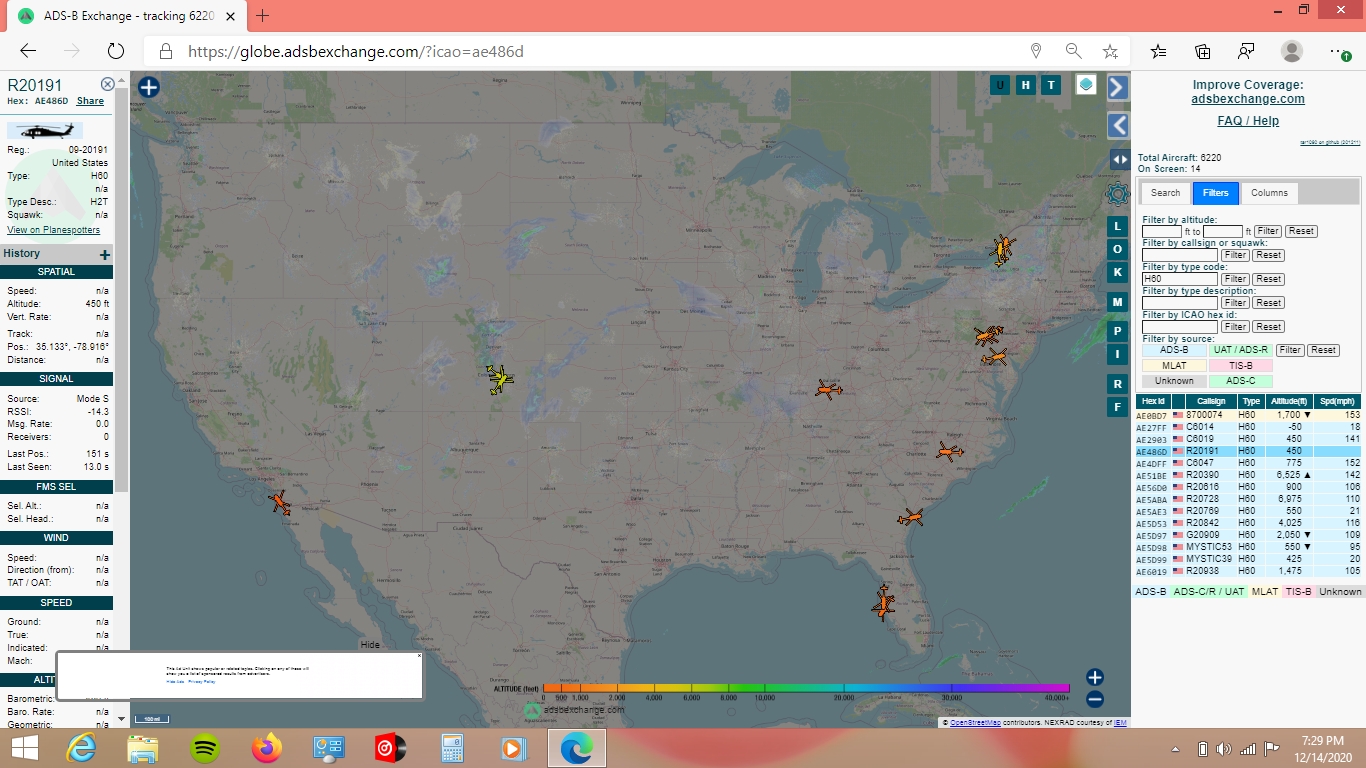Expand sidebar with right arrow button
Screen dimensions: 1366x768
pyautogui.click(x=1118, y=87)
